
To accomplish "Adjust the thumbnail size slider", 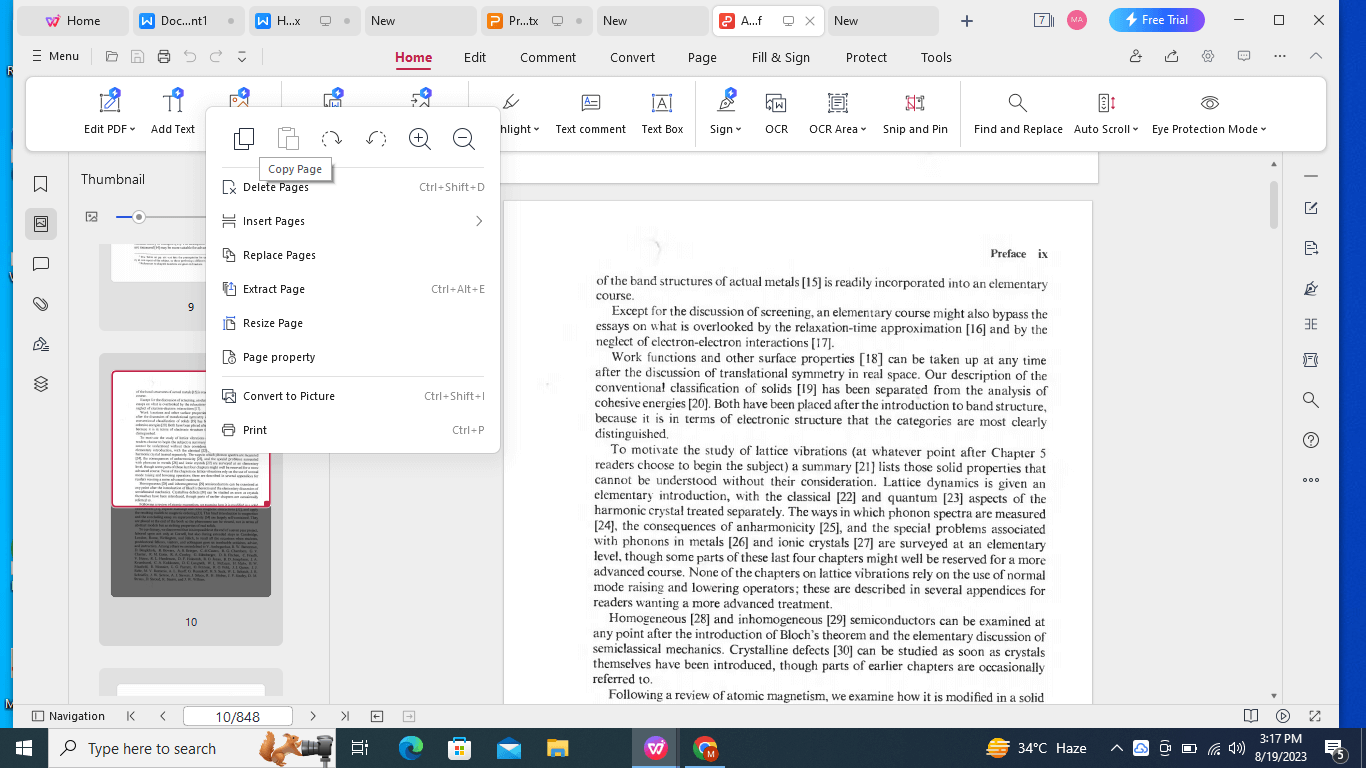I will [x=139, y=216].
